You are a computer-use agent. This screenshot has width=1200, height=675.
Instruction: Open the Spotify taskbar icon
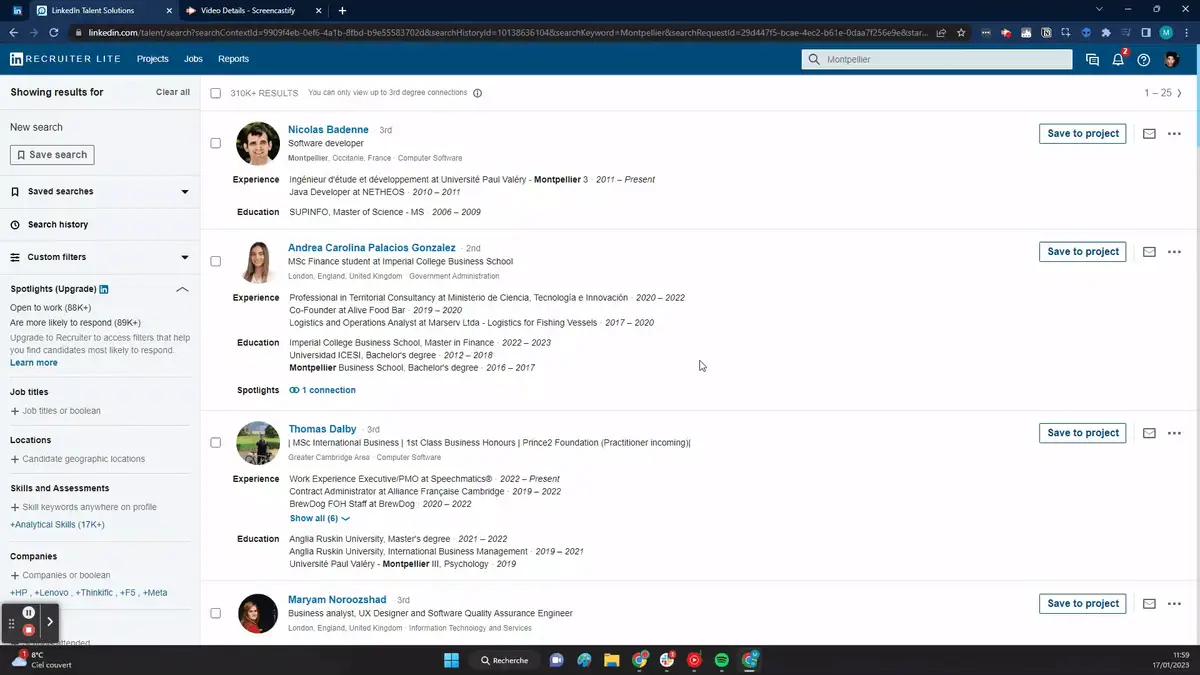point(722,660)
